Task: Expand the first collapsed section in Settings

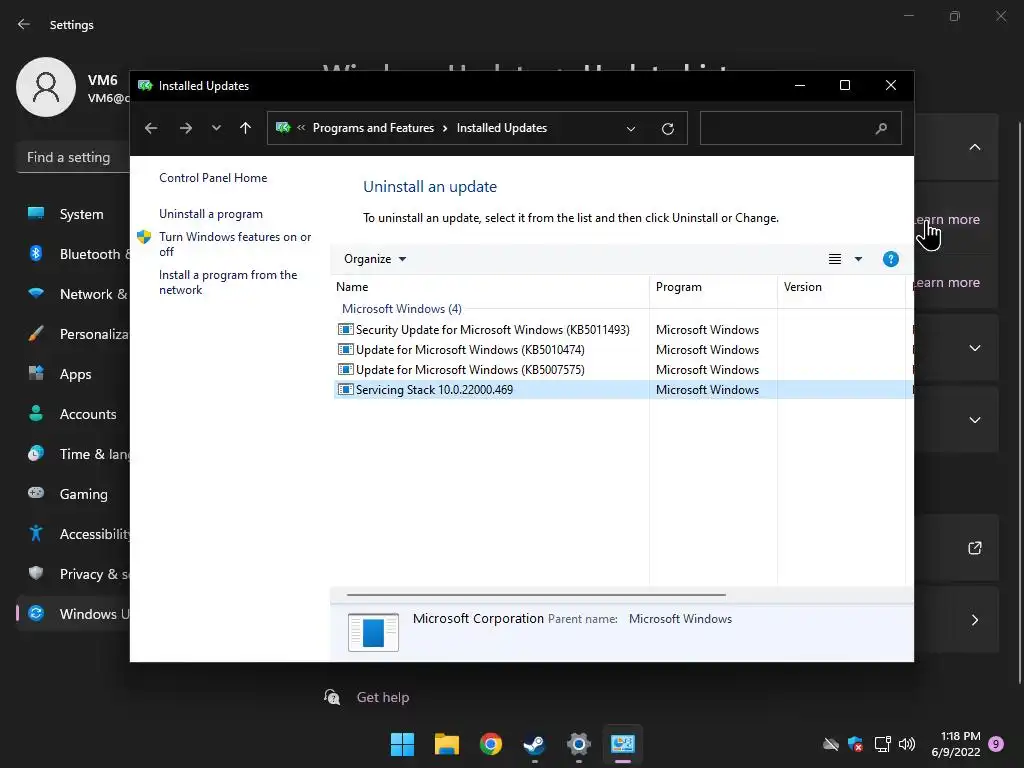Action: pyautogui.click(x=974, y=348)
